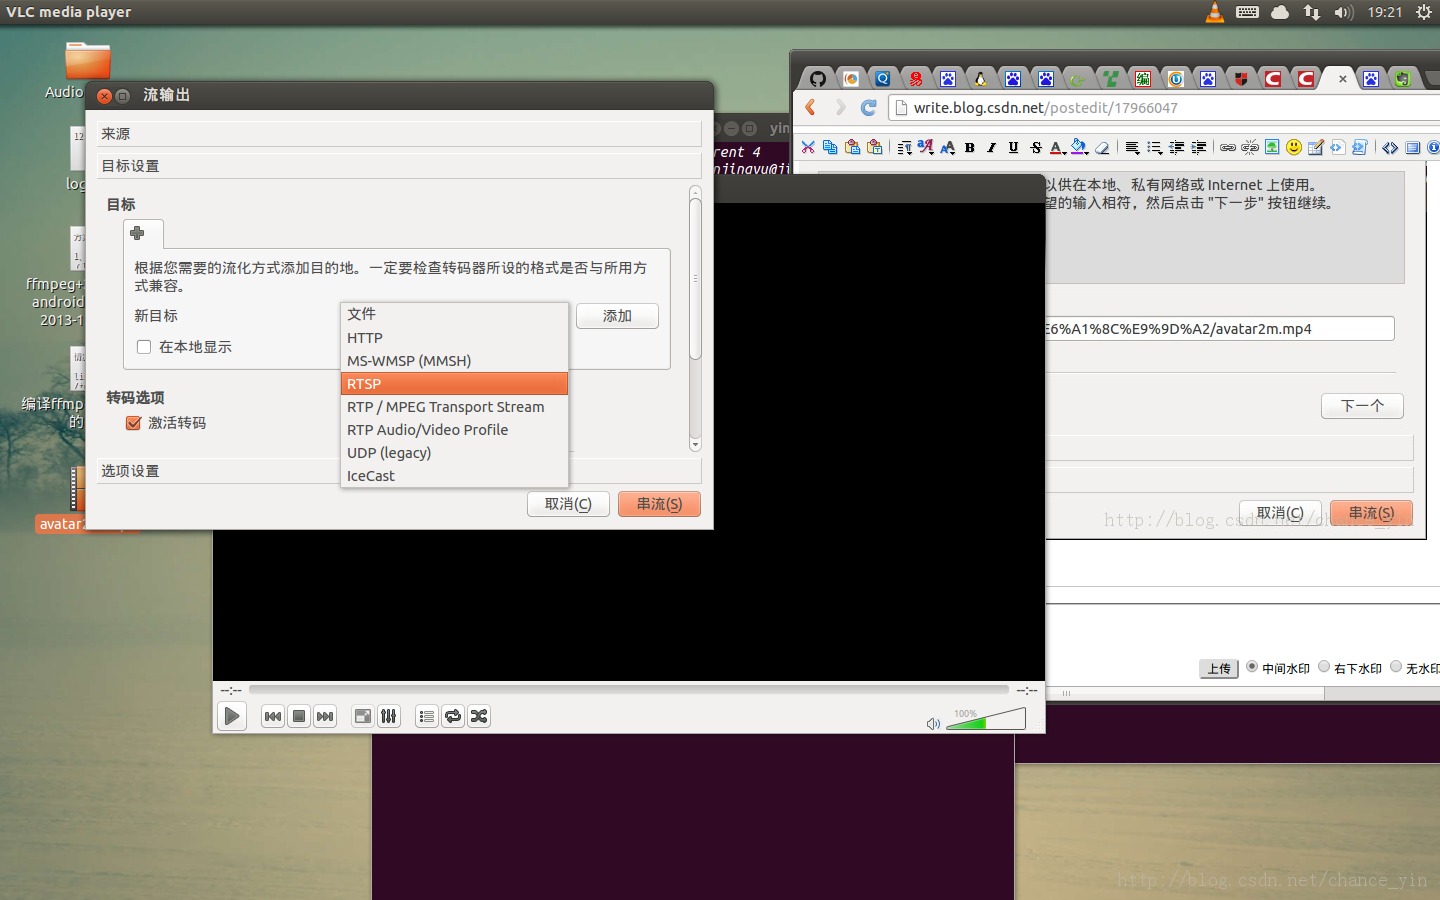Uncheck the 激活转码 checkbox
Screen dimensions: 1440x900
coord(133,423)
